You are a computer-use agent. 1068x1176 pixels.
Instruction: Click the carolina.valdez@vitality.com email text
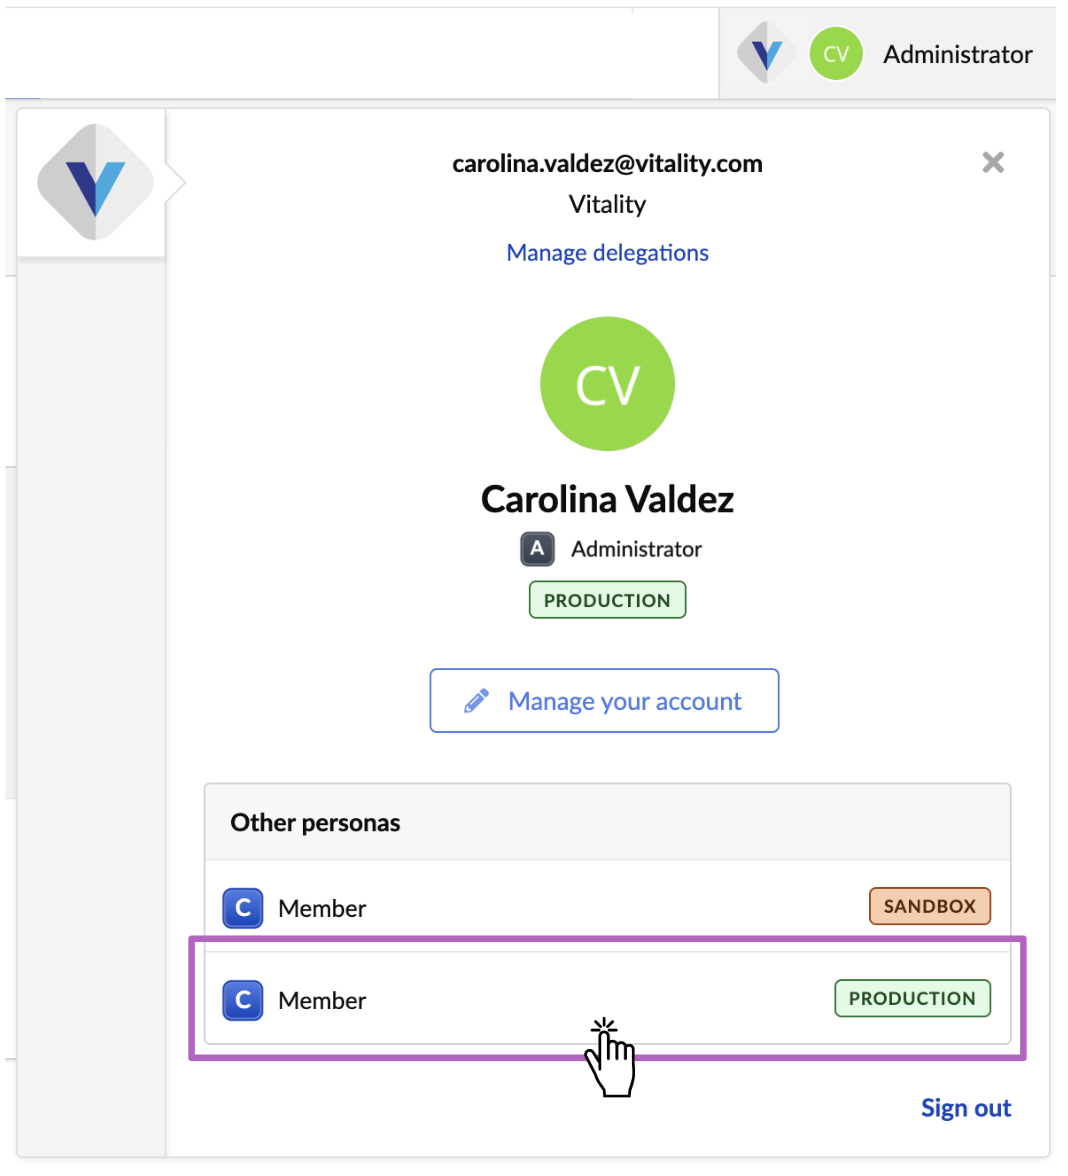point(607,163)
